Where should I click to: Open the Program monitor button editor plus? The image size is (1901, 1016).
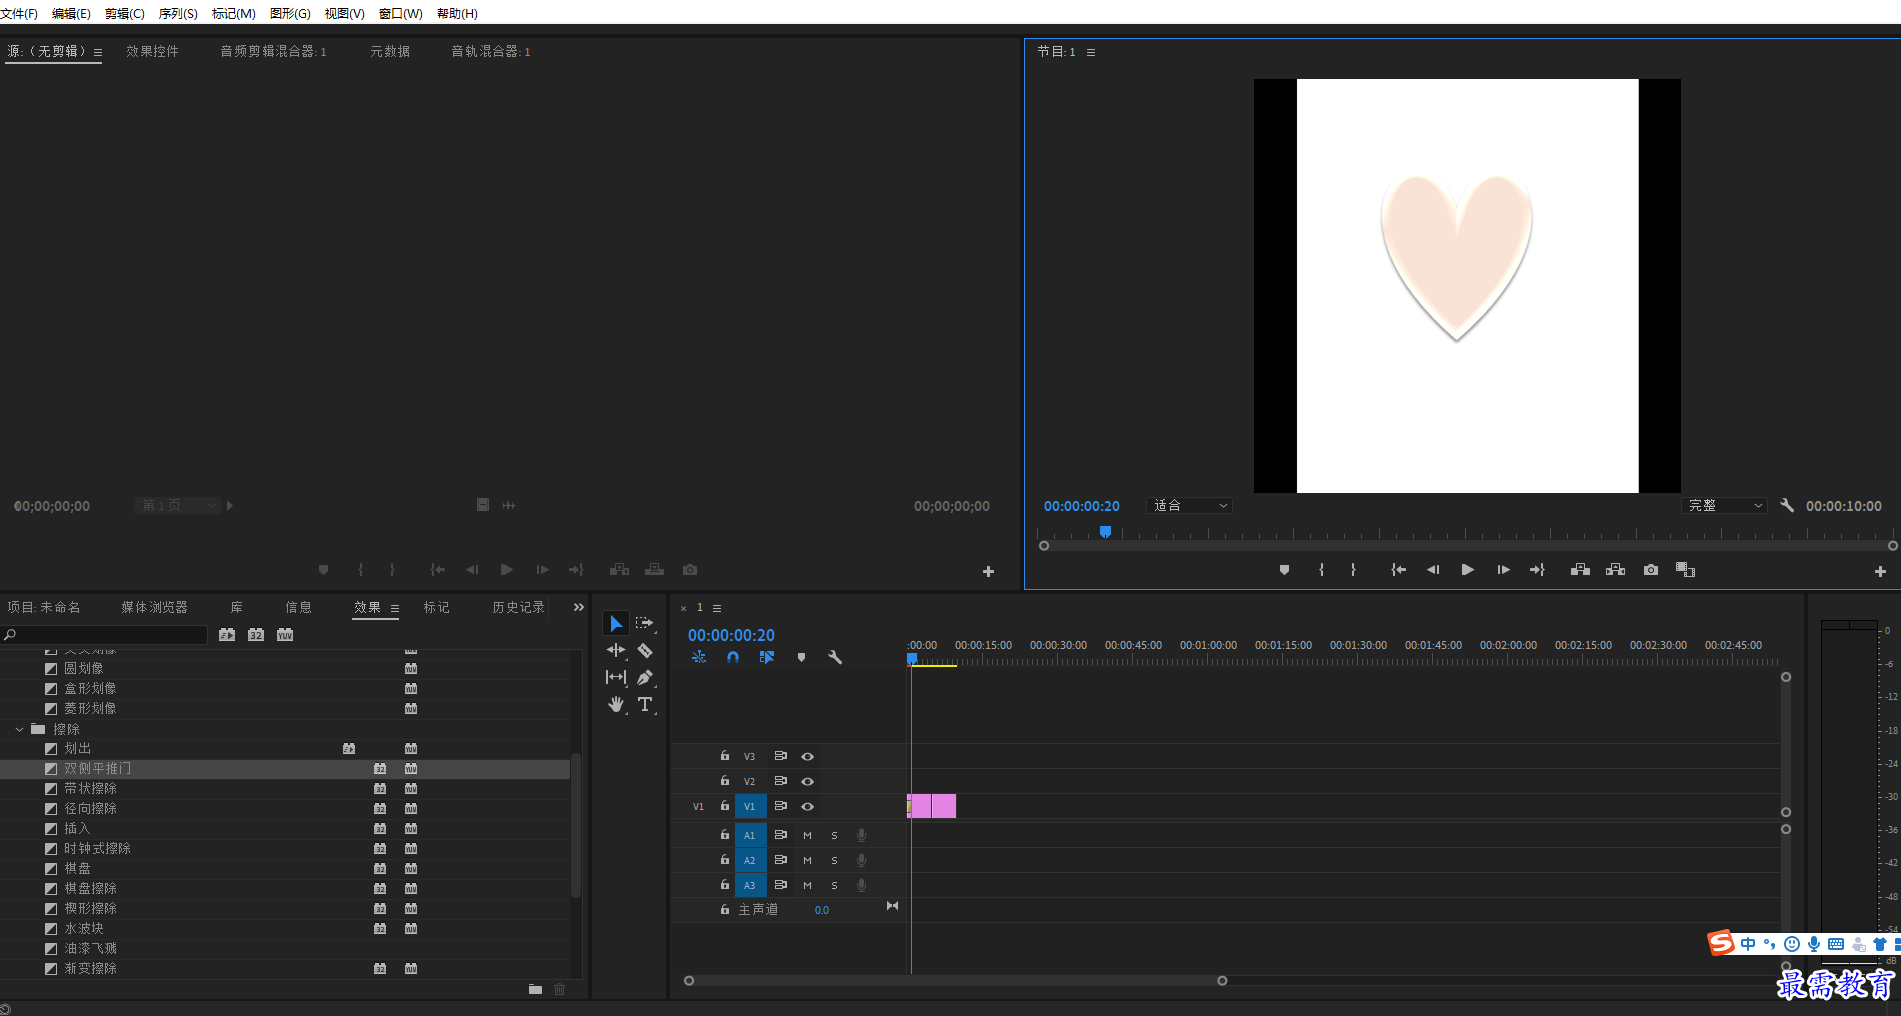point(1880,571)
